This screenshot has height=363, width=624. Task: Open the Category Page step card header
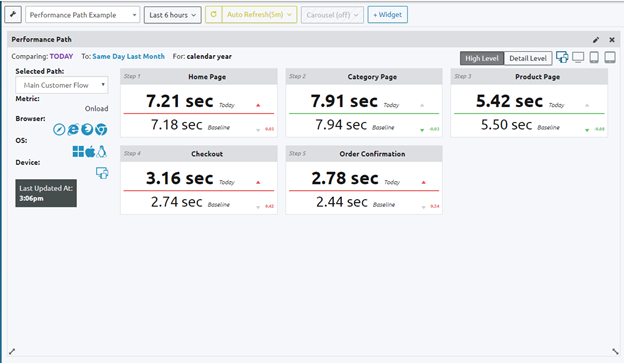[364, 76]
